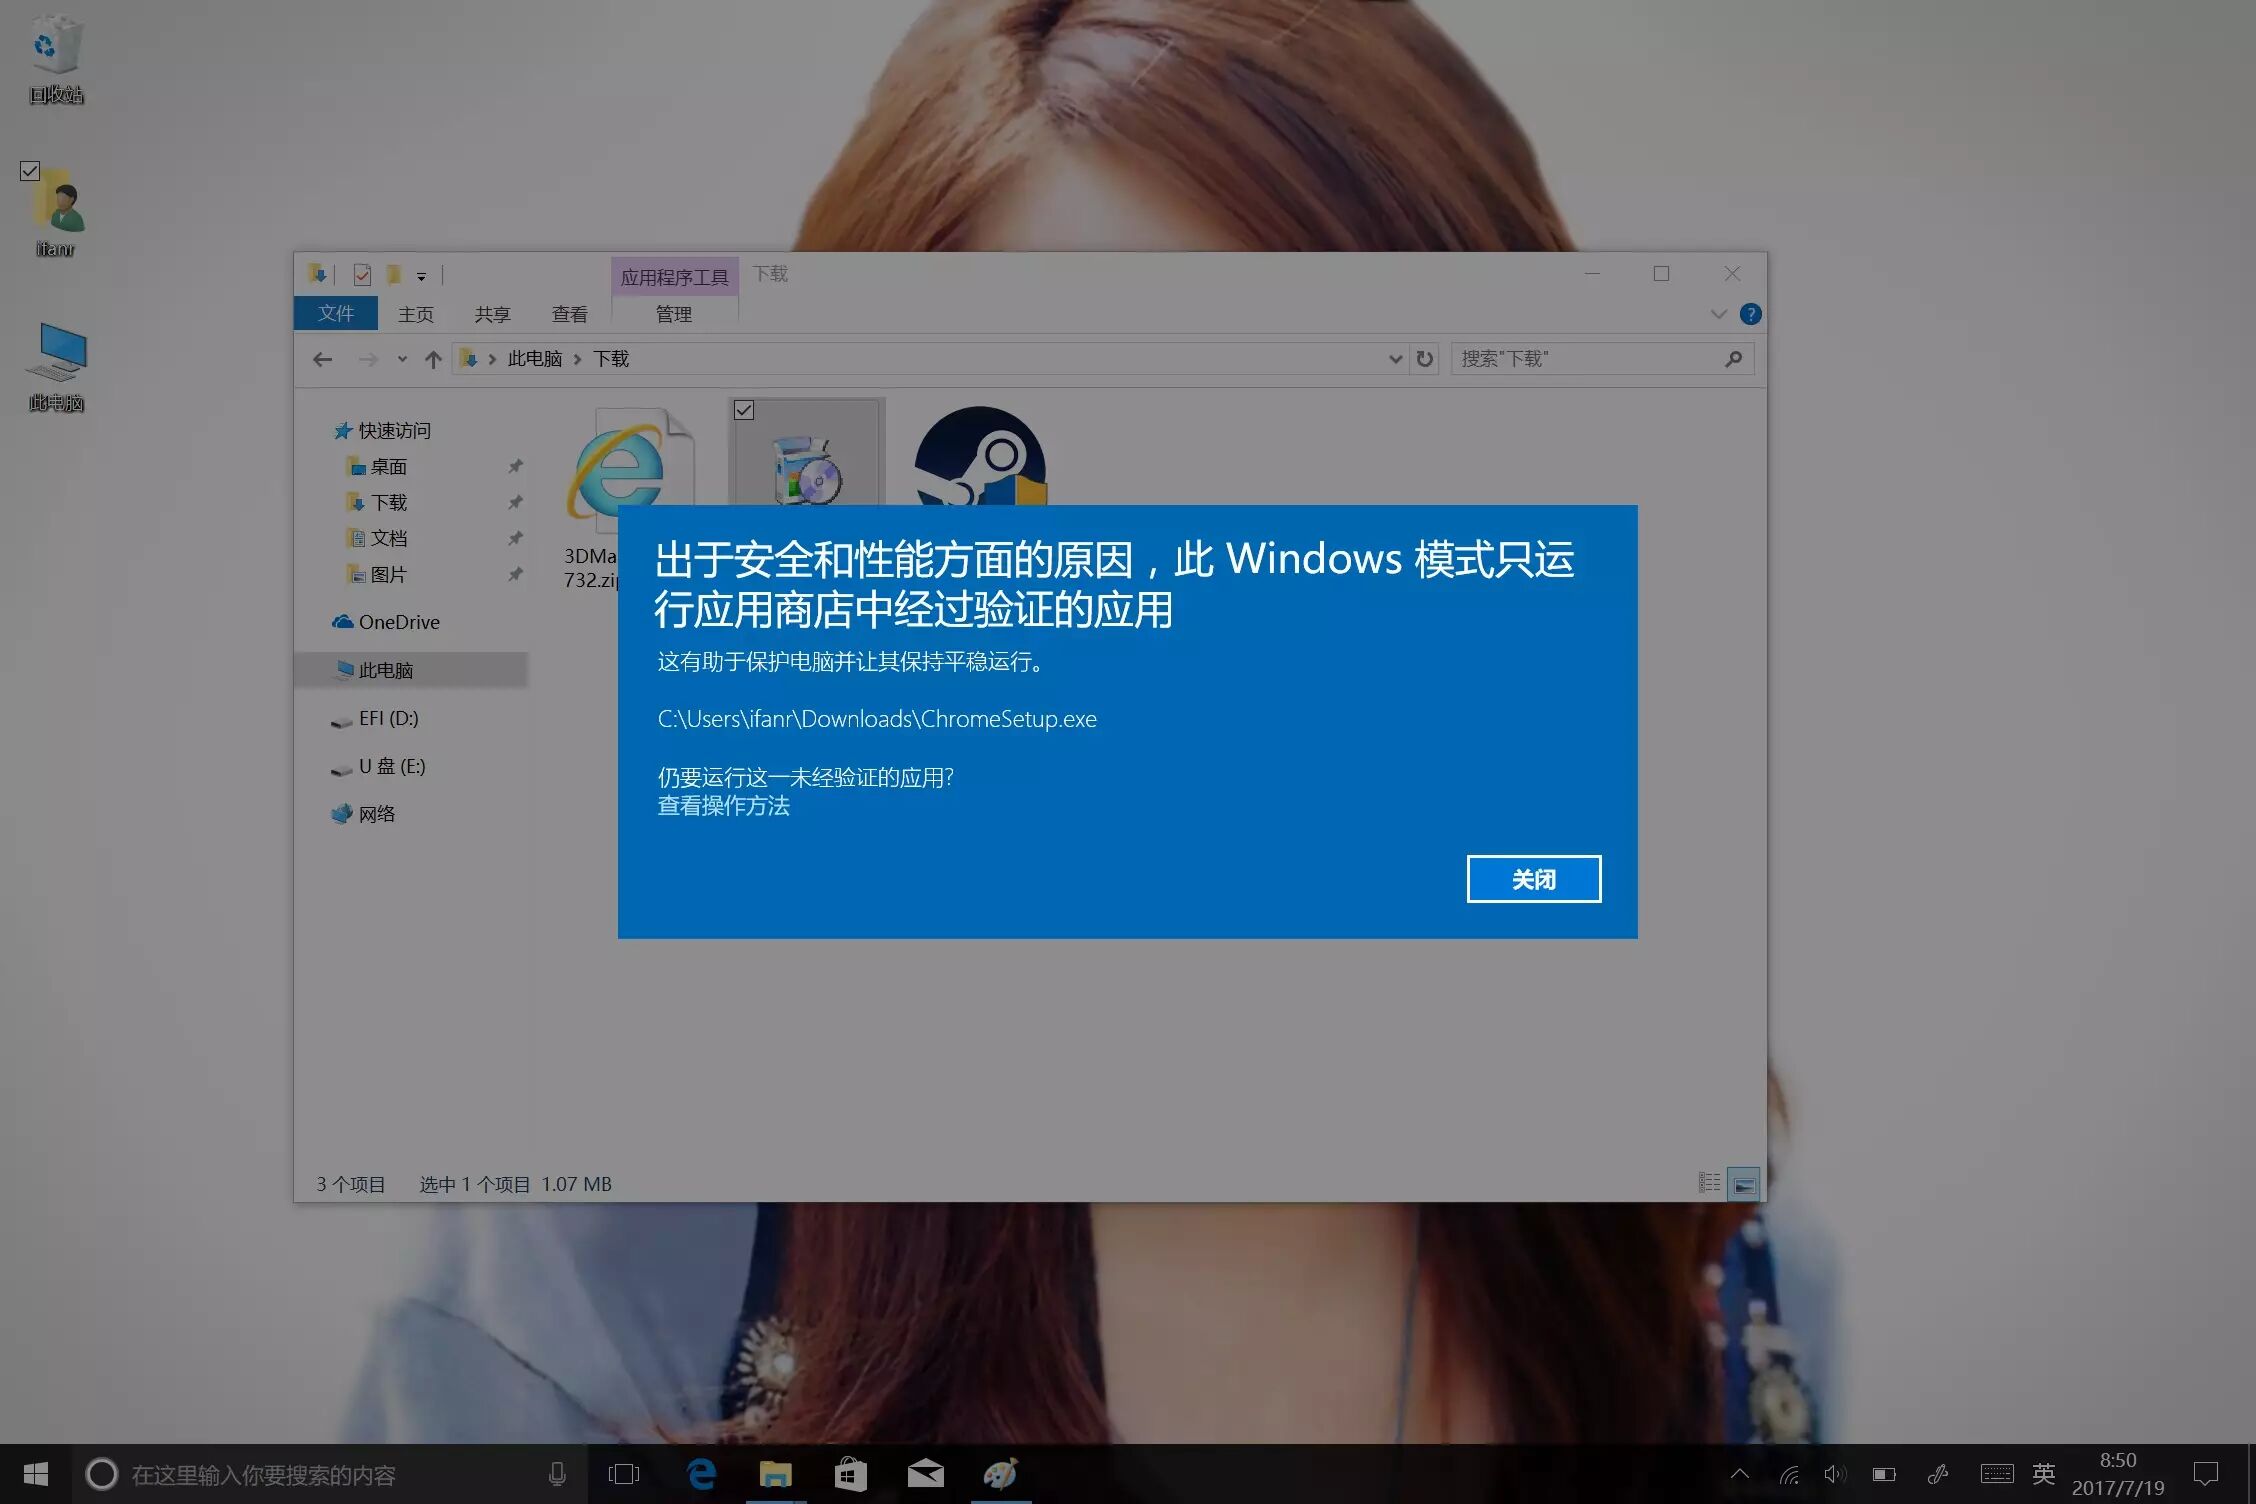The image size is (2256, 1504).
Task: Launch the Edge browser from the taskbar
Action: pyautogui.click(x=702, y=1474)
